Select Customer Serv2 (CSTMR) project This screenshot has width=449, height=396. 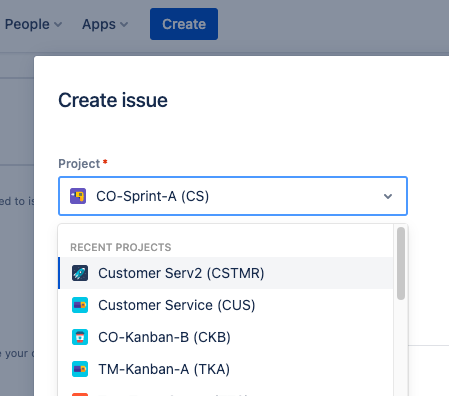pos(226,273)
